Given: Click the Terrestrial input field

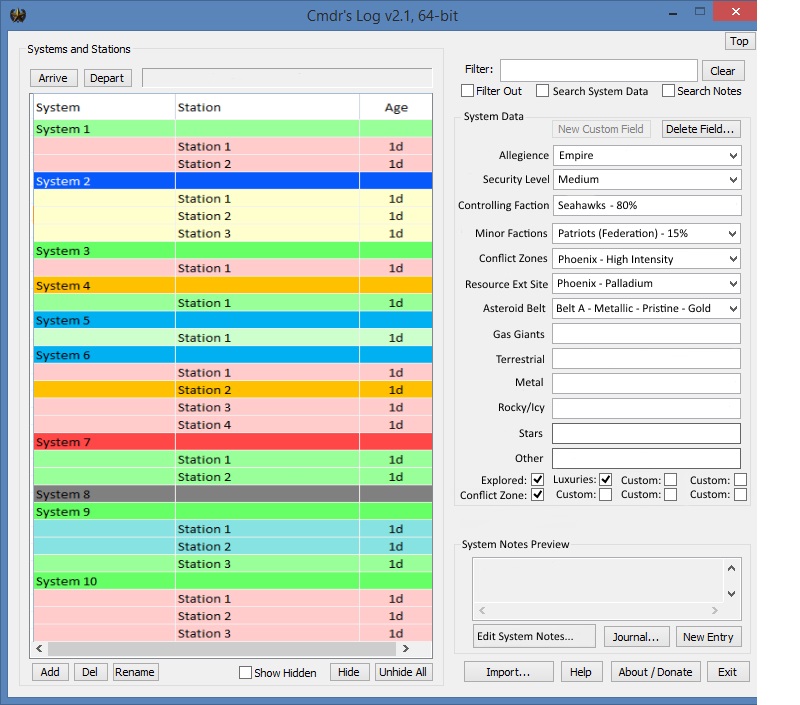Looking at the screenshot, I should pos(646,359).
